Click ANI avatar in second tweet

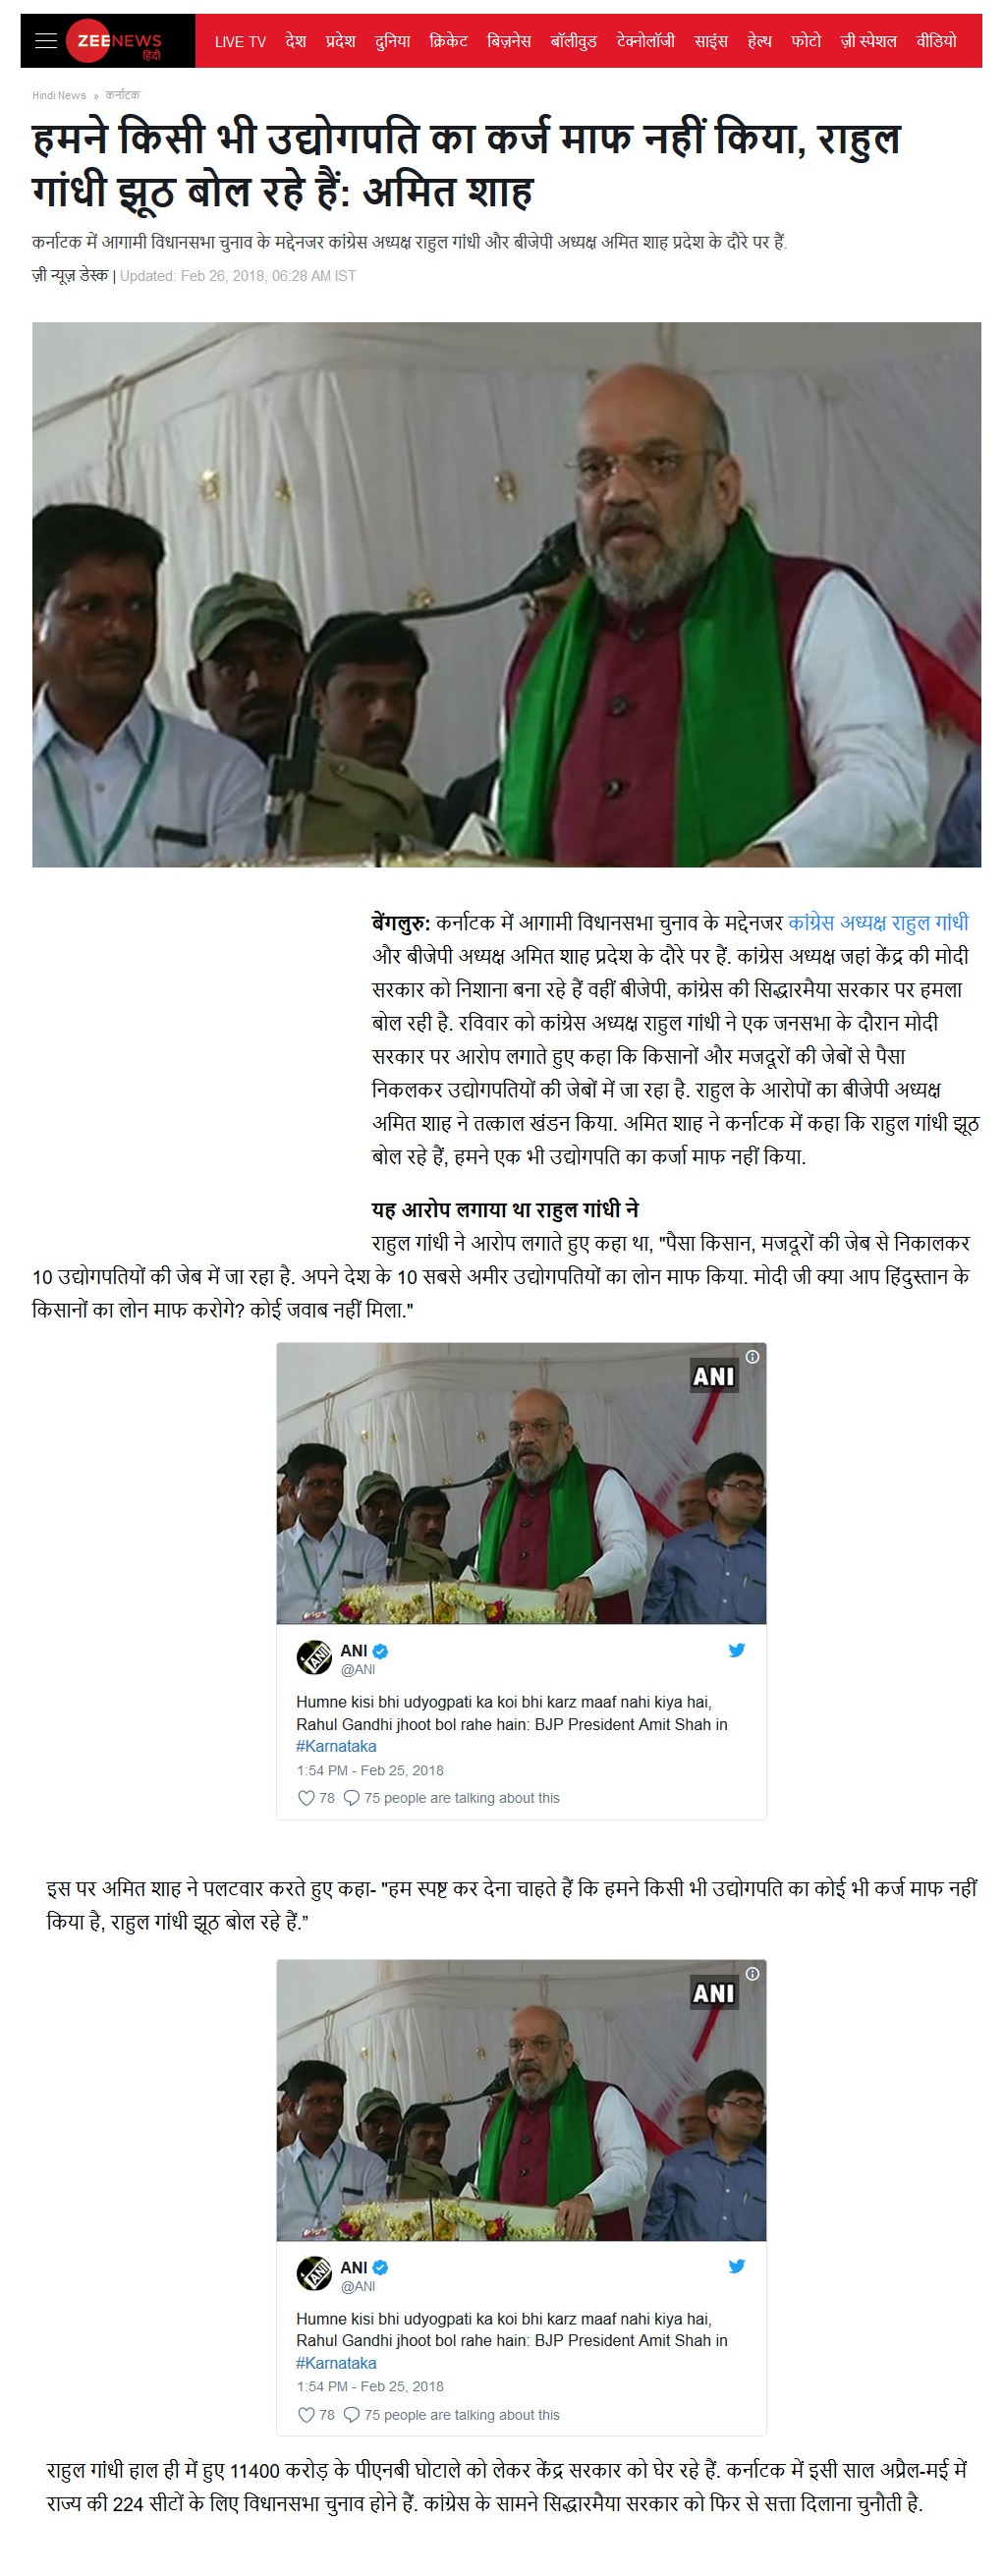(x=314, y=2274)
